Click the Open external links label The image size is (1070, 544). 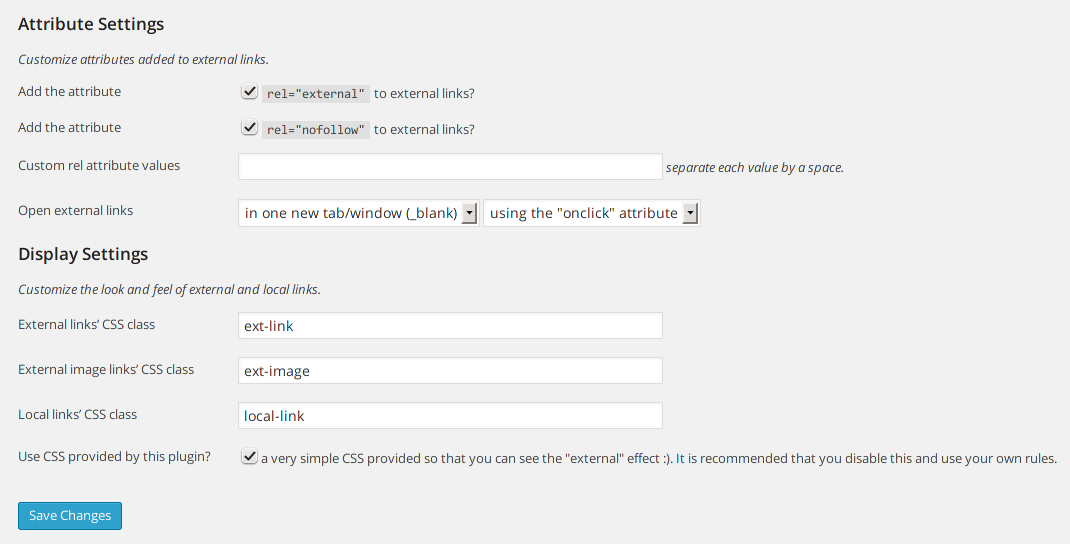pos(76,210)
